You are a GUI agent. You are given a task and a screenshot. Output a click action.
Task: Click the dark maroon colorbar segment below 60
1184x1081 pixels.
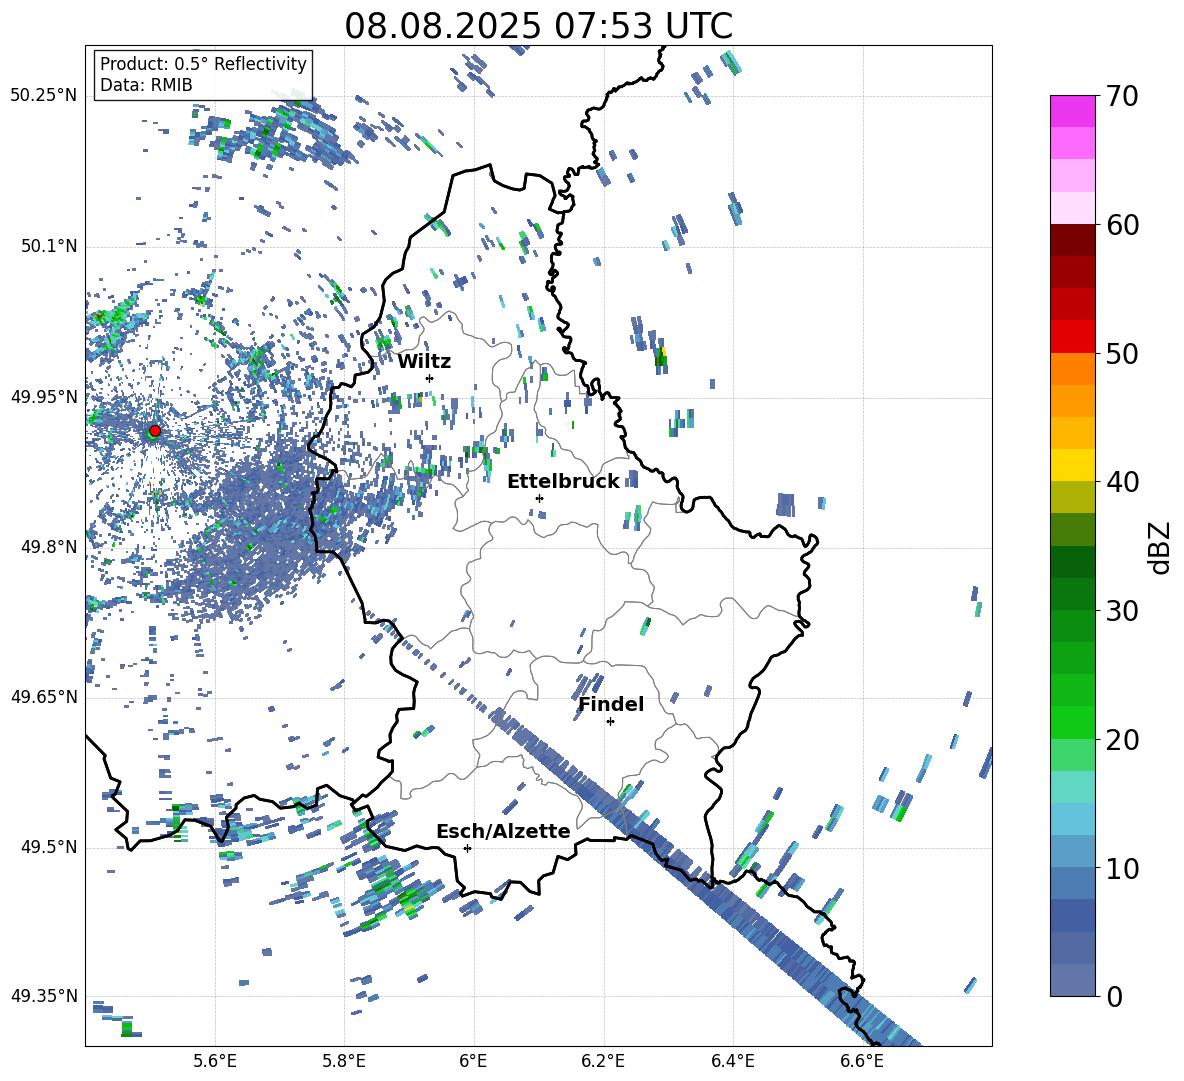click(1072, 240)
